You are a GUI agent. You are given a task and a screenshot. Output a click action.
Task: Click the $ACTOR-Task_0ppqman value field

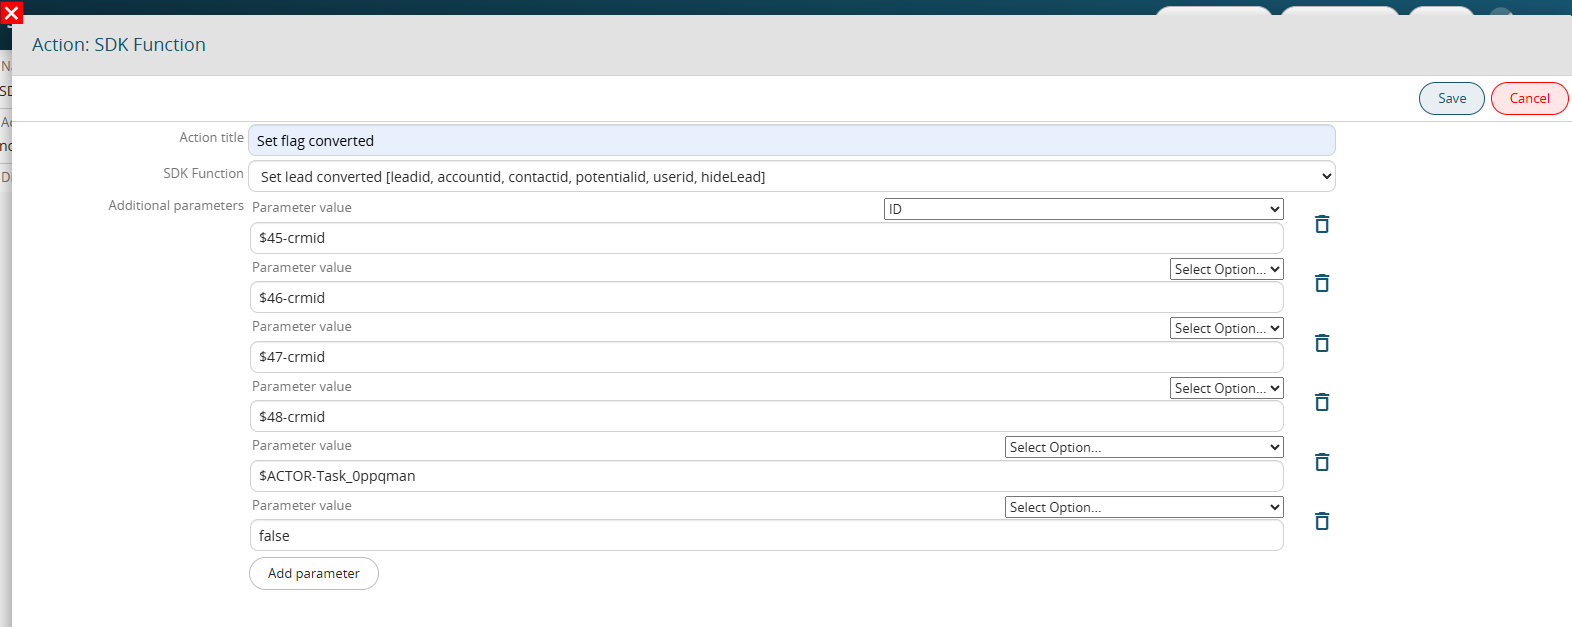coord(767,476)
